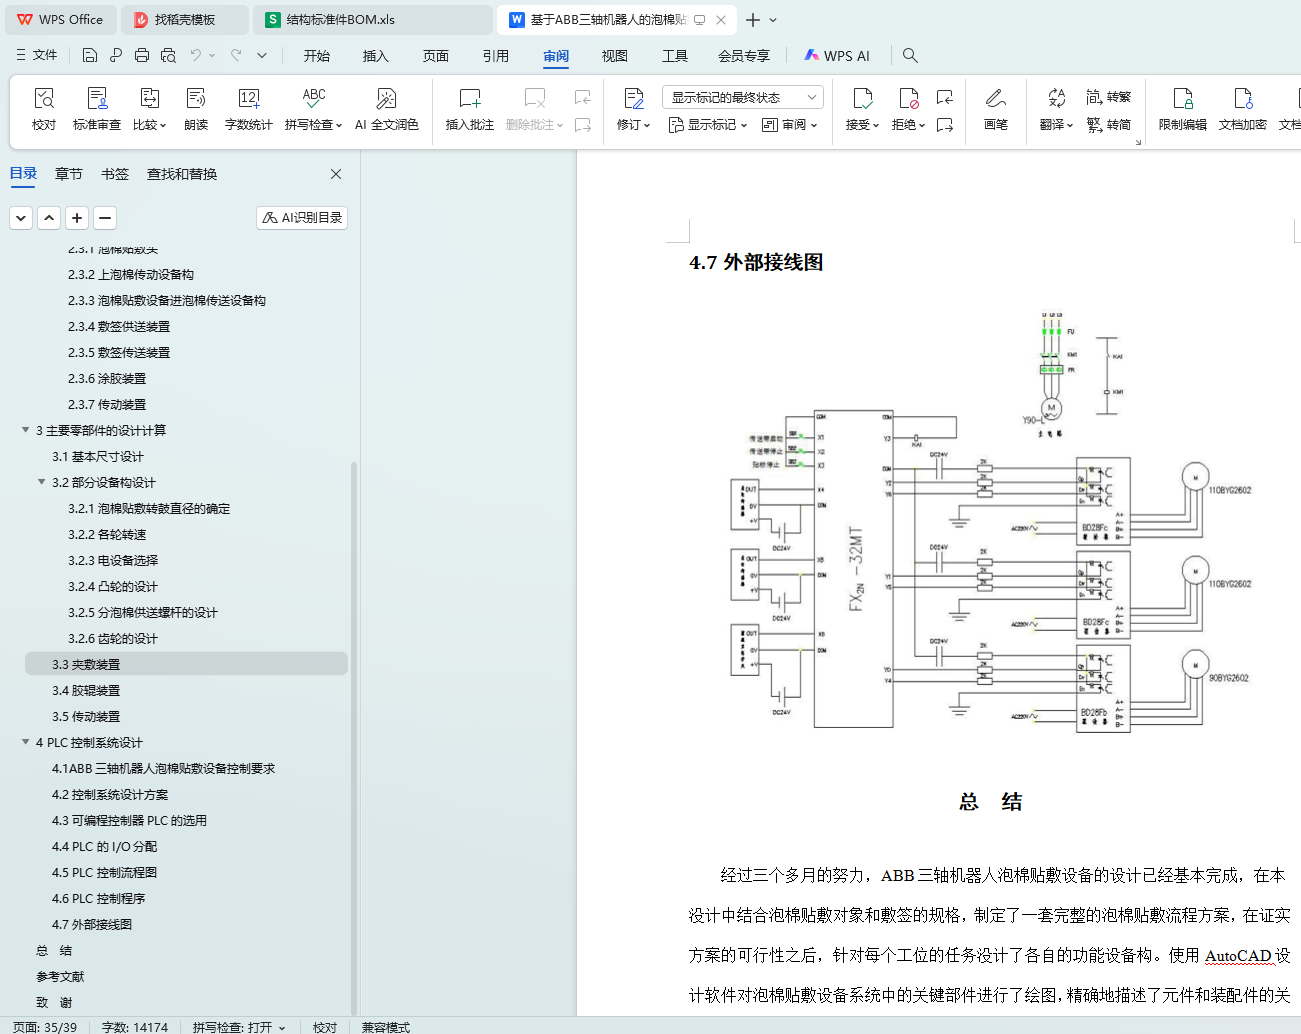
Task: Open 文档加密 document encryption
Action: coord(1243,109)
